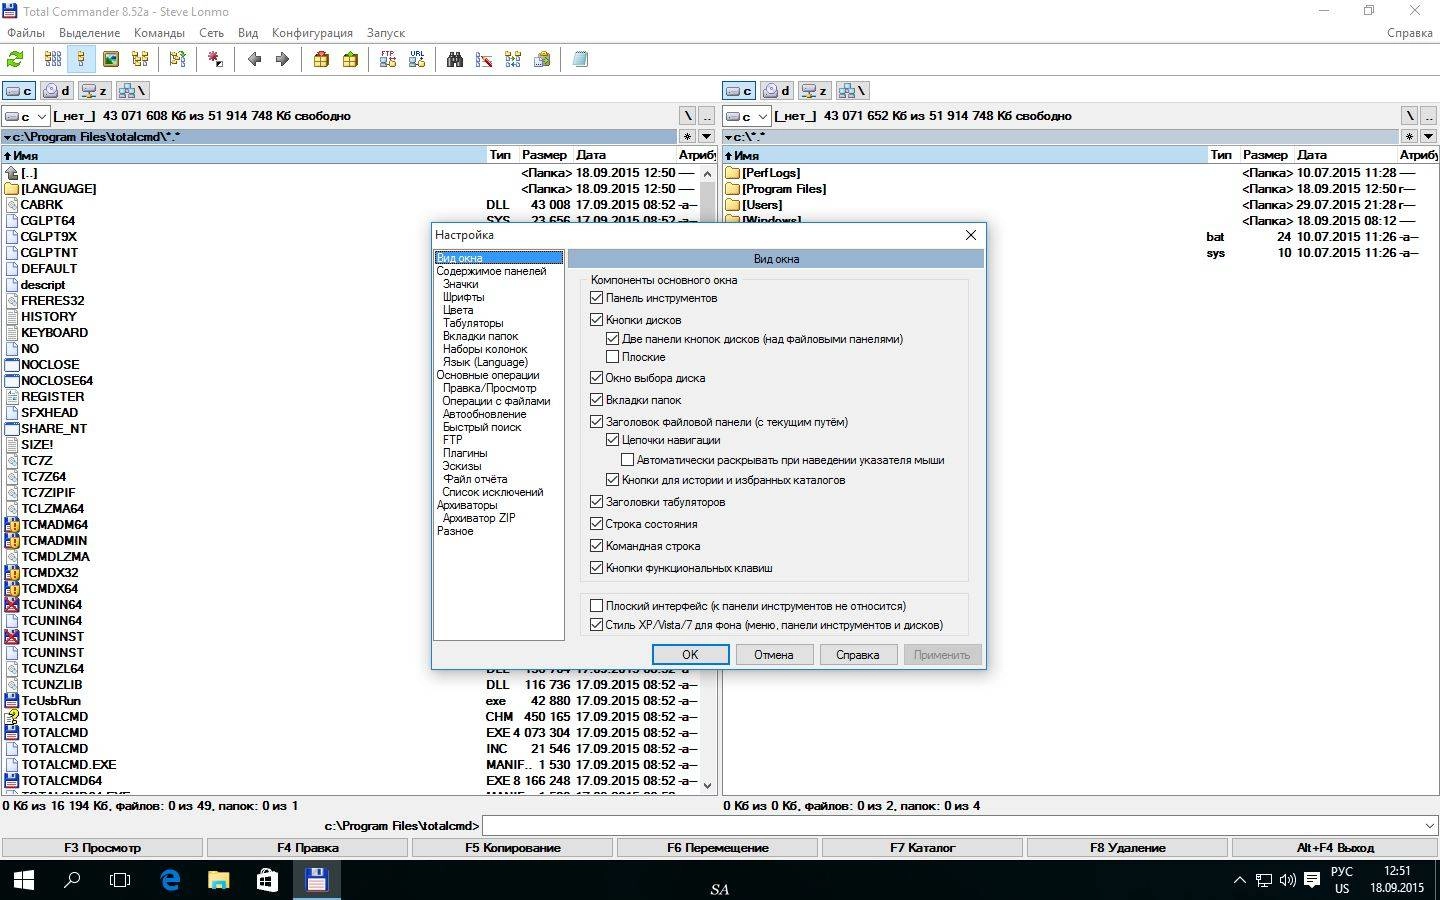Viewport: 1440px width, 900px height.
Task: Open Microsoft Edge from the taskbar
Action: click(170, 880)
